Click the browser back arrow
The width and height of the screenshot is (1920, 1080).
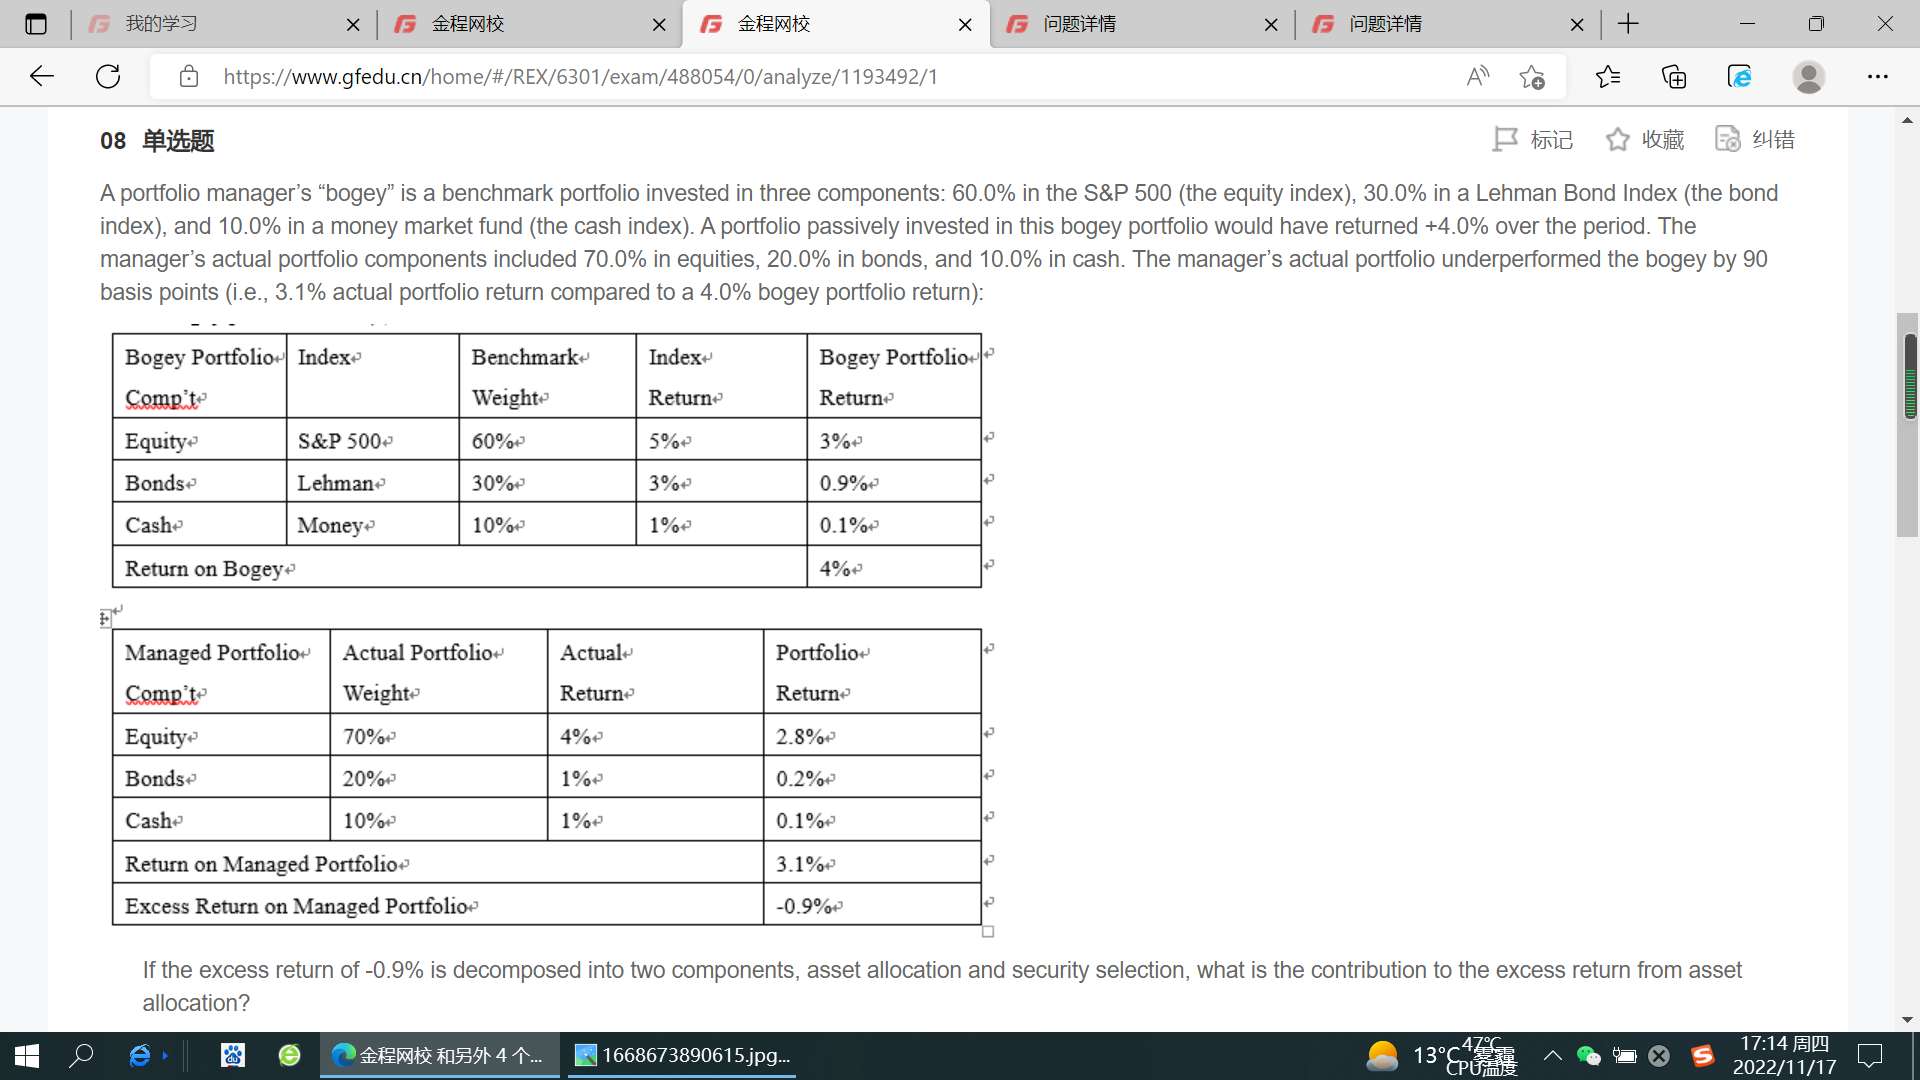[x=41, y=76]
